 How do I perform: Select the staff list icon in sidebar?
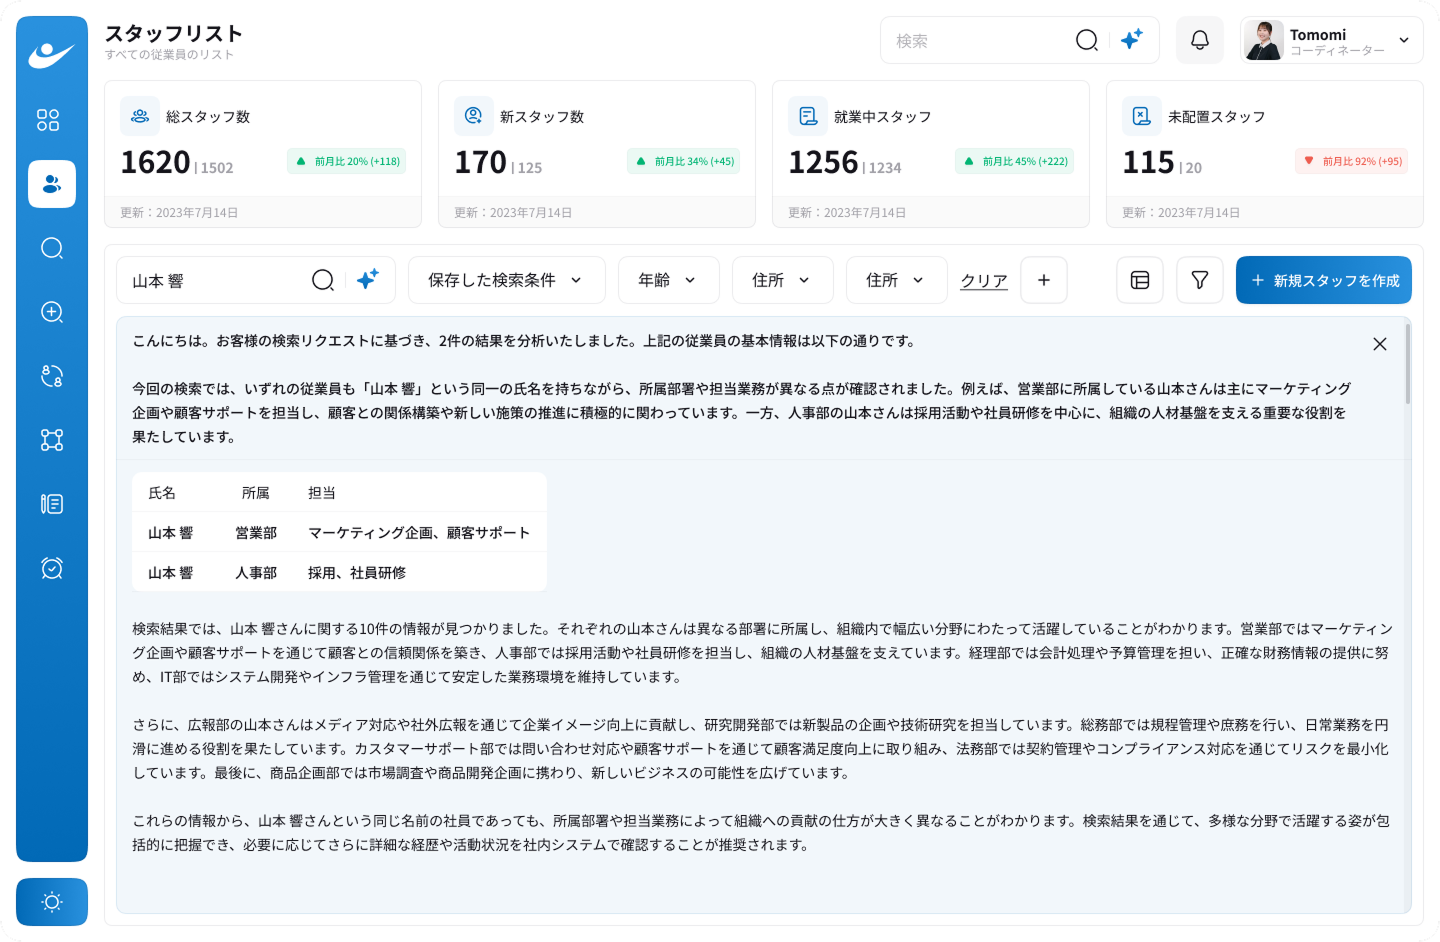(52, 184)
